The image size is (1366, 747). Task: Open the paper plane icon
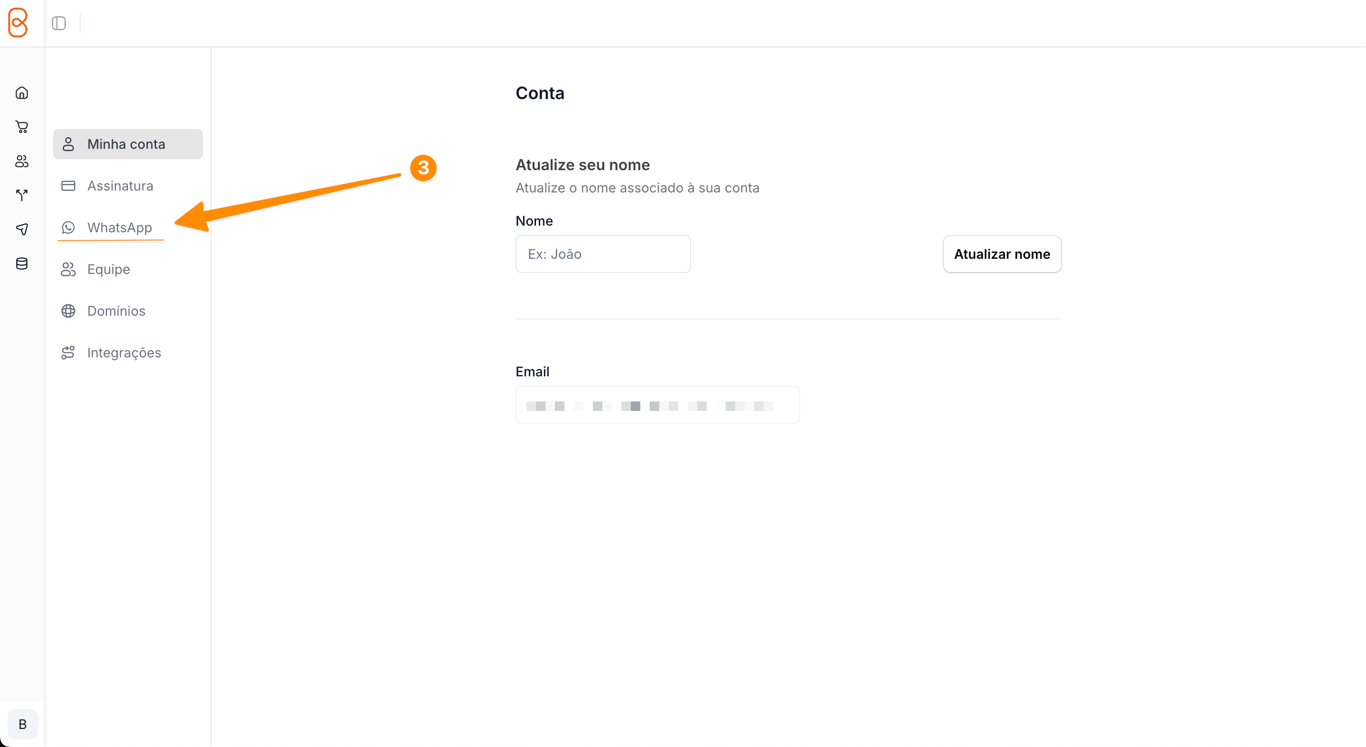22,229
